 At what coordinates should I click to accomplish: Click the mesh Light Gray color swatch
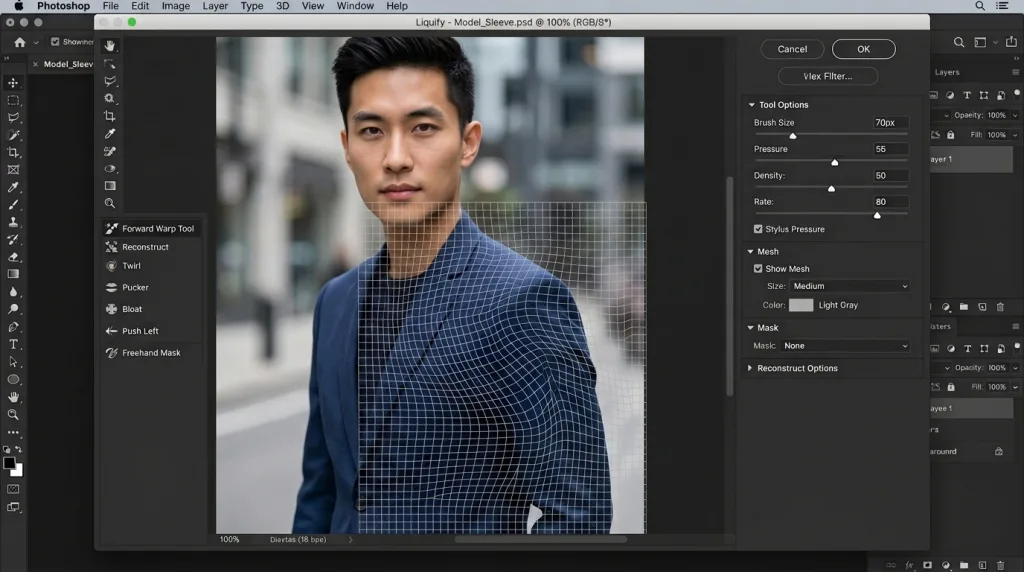pyautogui.click(x=801, y=305)
